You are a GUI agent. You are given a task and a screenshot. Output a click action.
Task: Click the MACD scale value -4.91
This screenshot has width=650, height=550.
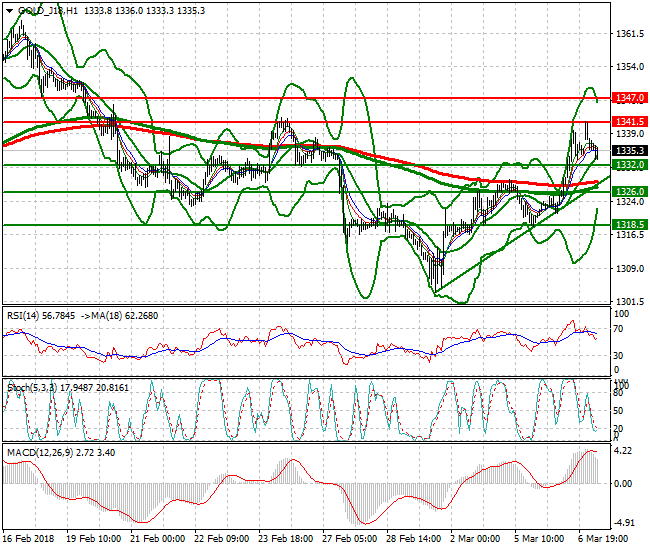click(623, 523)
